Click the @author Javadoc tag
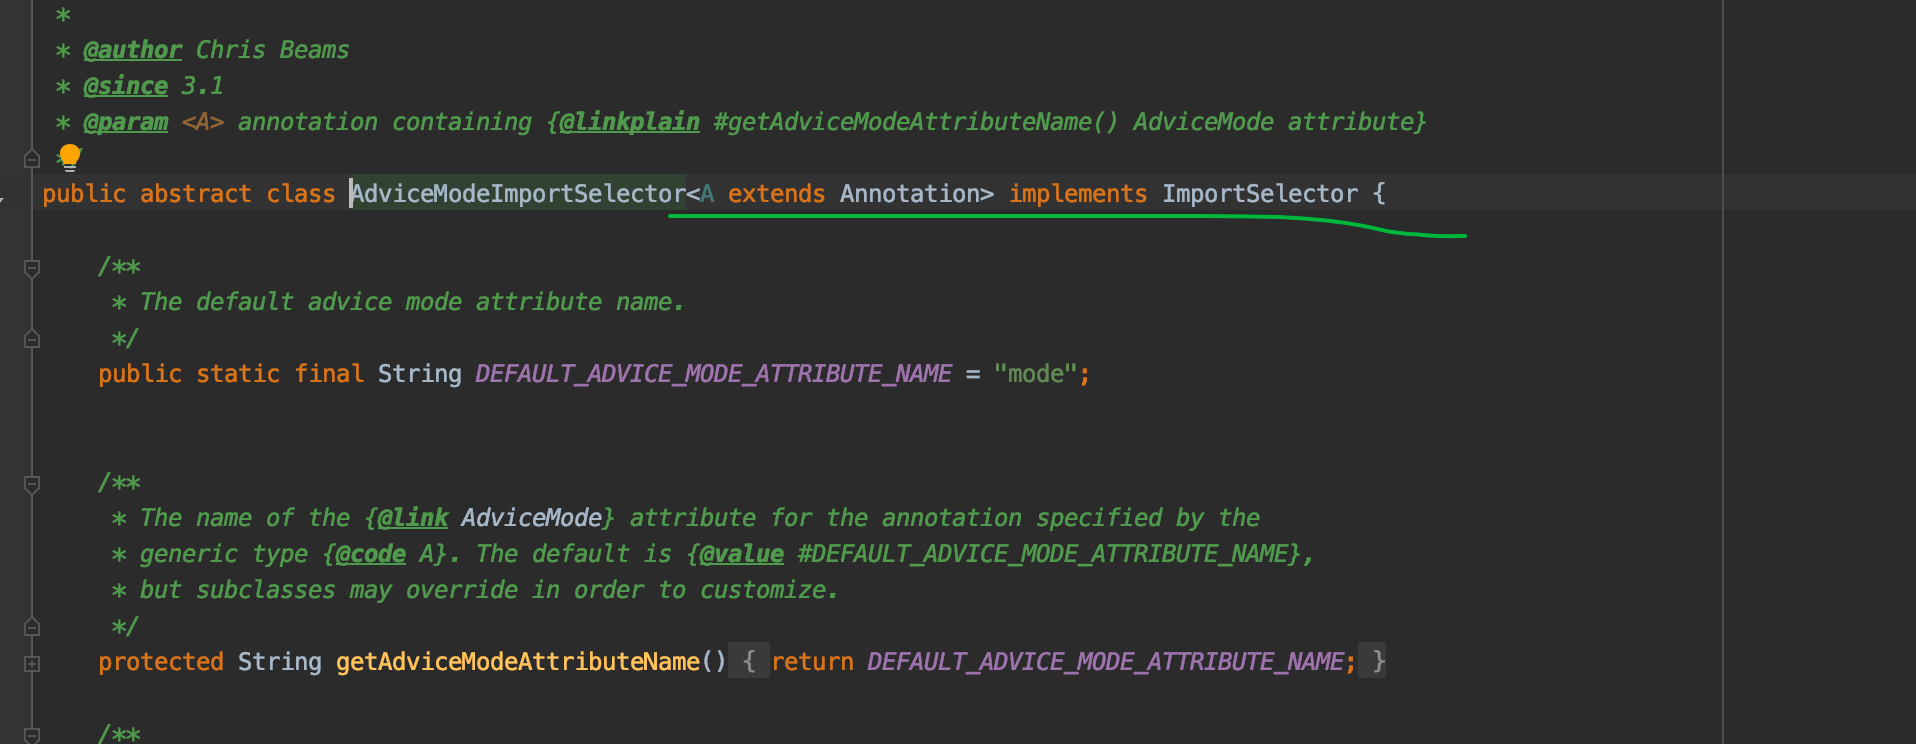 pos(132,50)
